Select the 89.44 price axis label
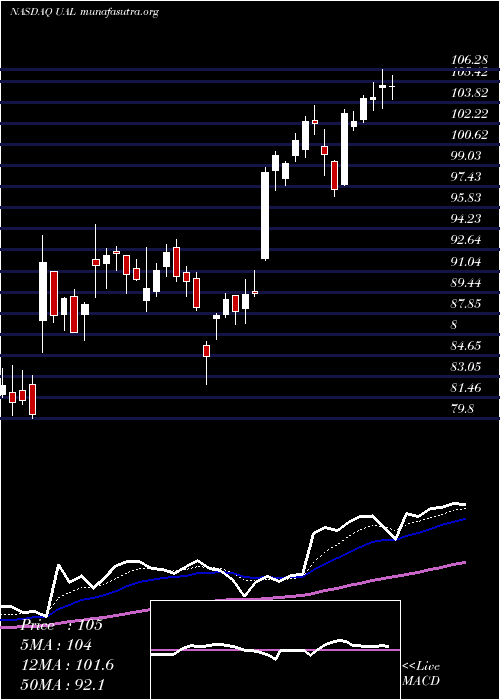 [466, 283]
